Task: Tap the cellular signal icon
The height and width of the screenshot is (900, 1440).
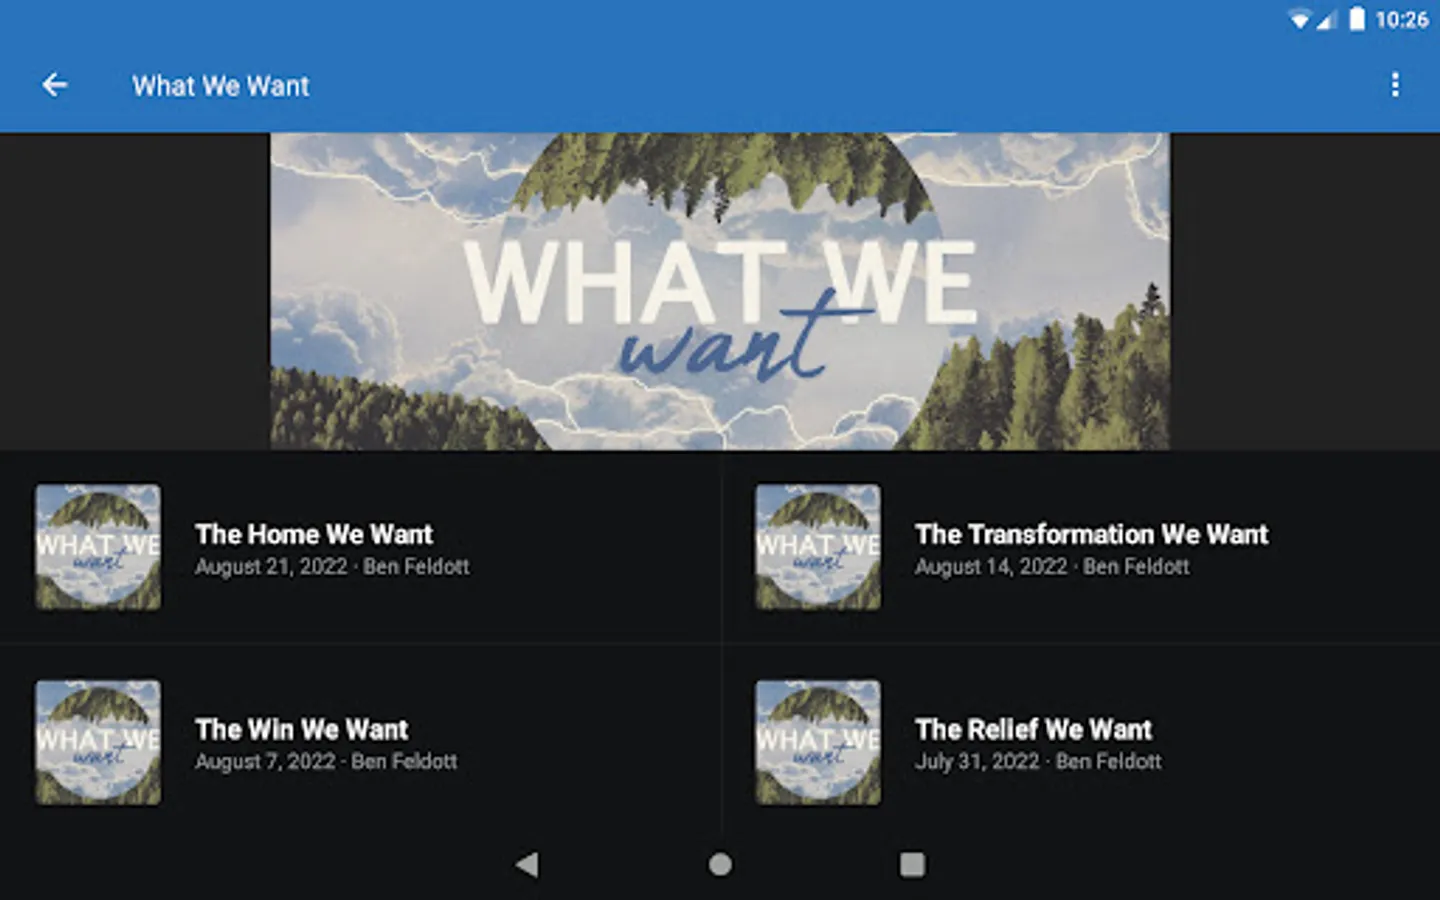Action: [x=1327, y=20]
